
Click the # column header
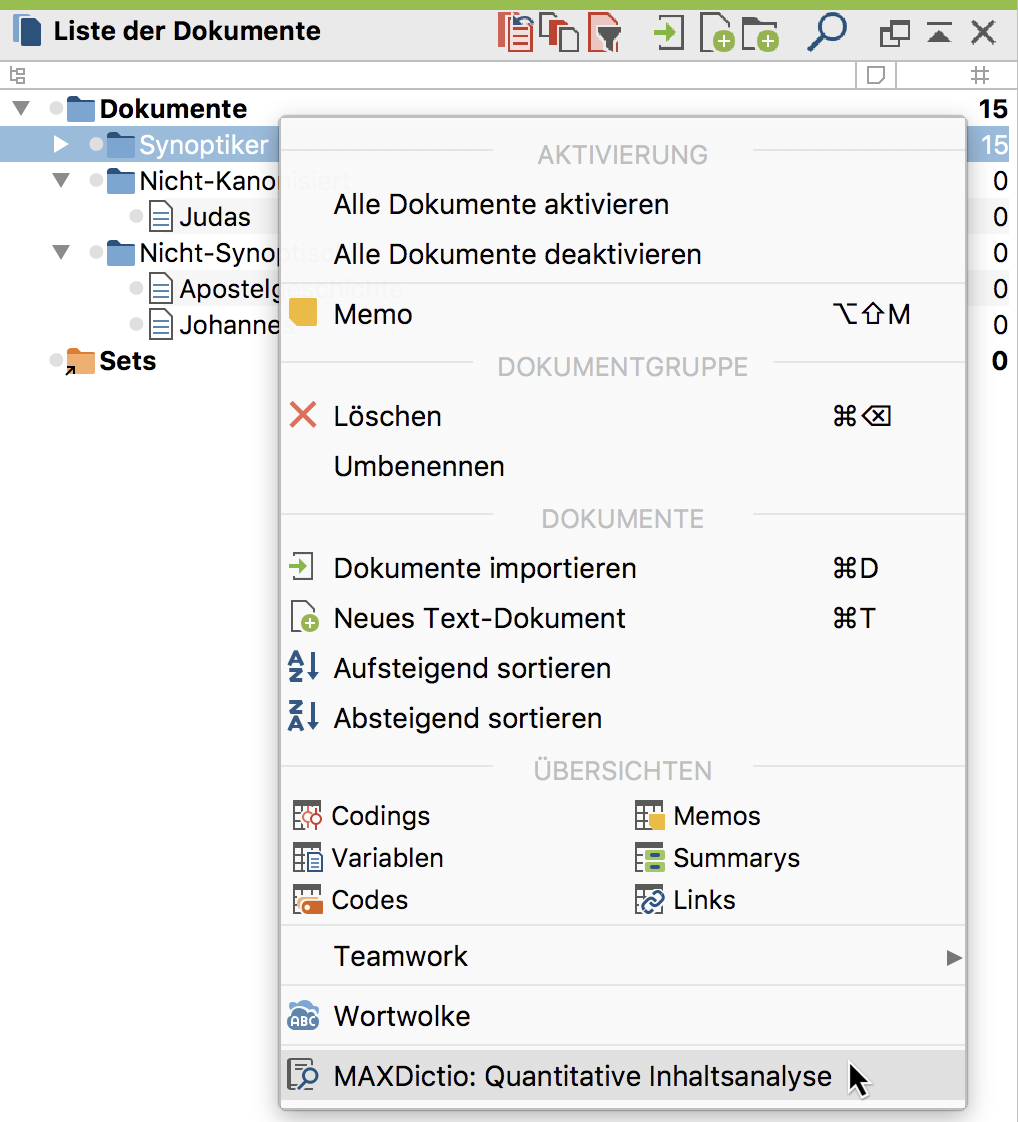pos(980,74)
